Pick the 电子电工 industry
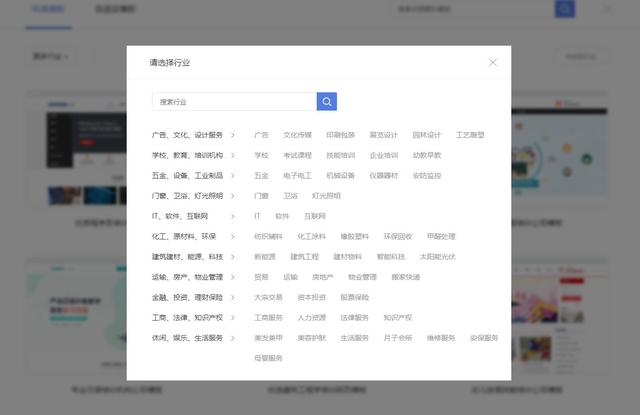The image size is (640, 415). (297, 175)
